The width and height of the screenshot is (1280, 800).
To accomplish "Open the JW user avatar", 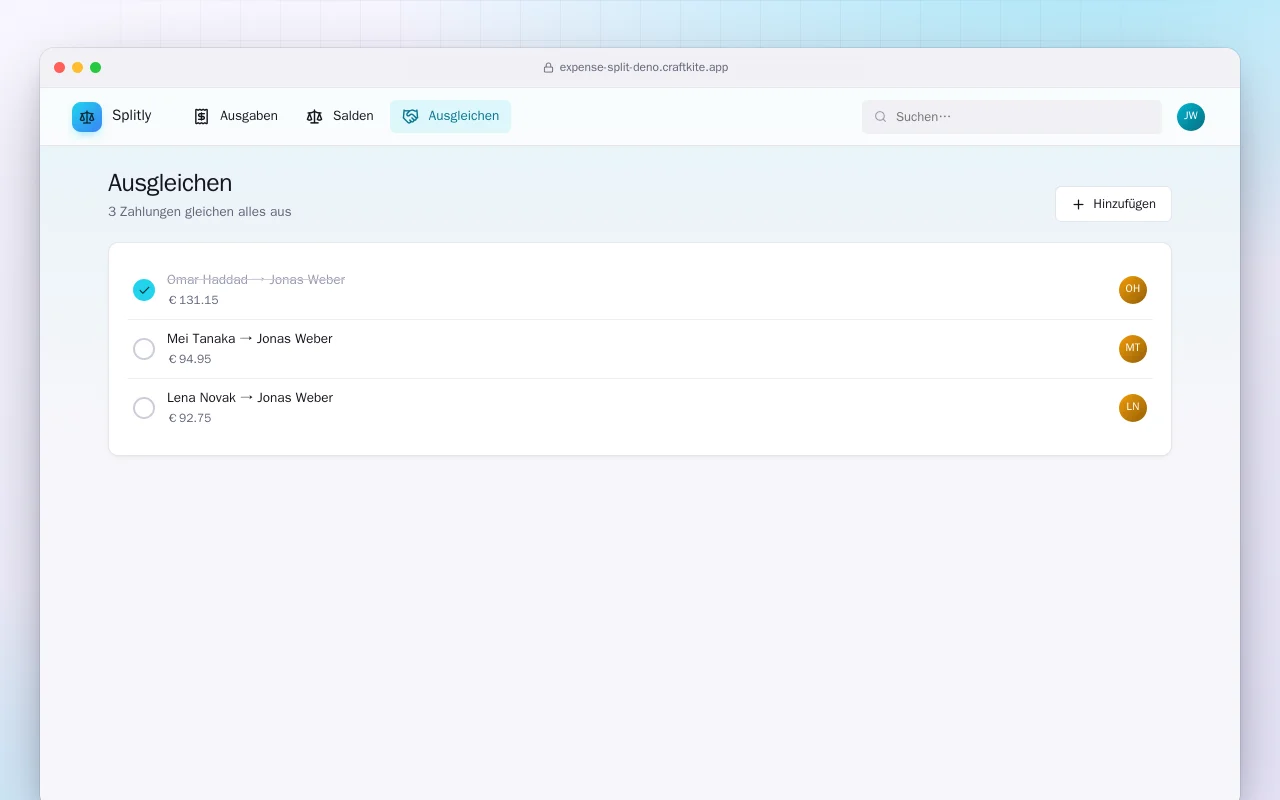I will [1191, 117].
